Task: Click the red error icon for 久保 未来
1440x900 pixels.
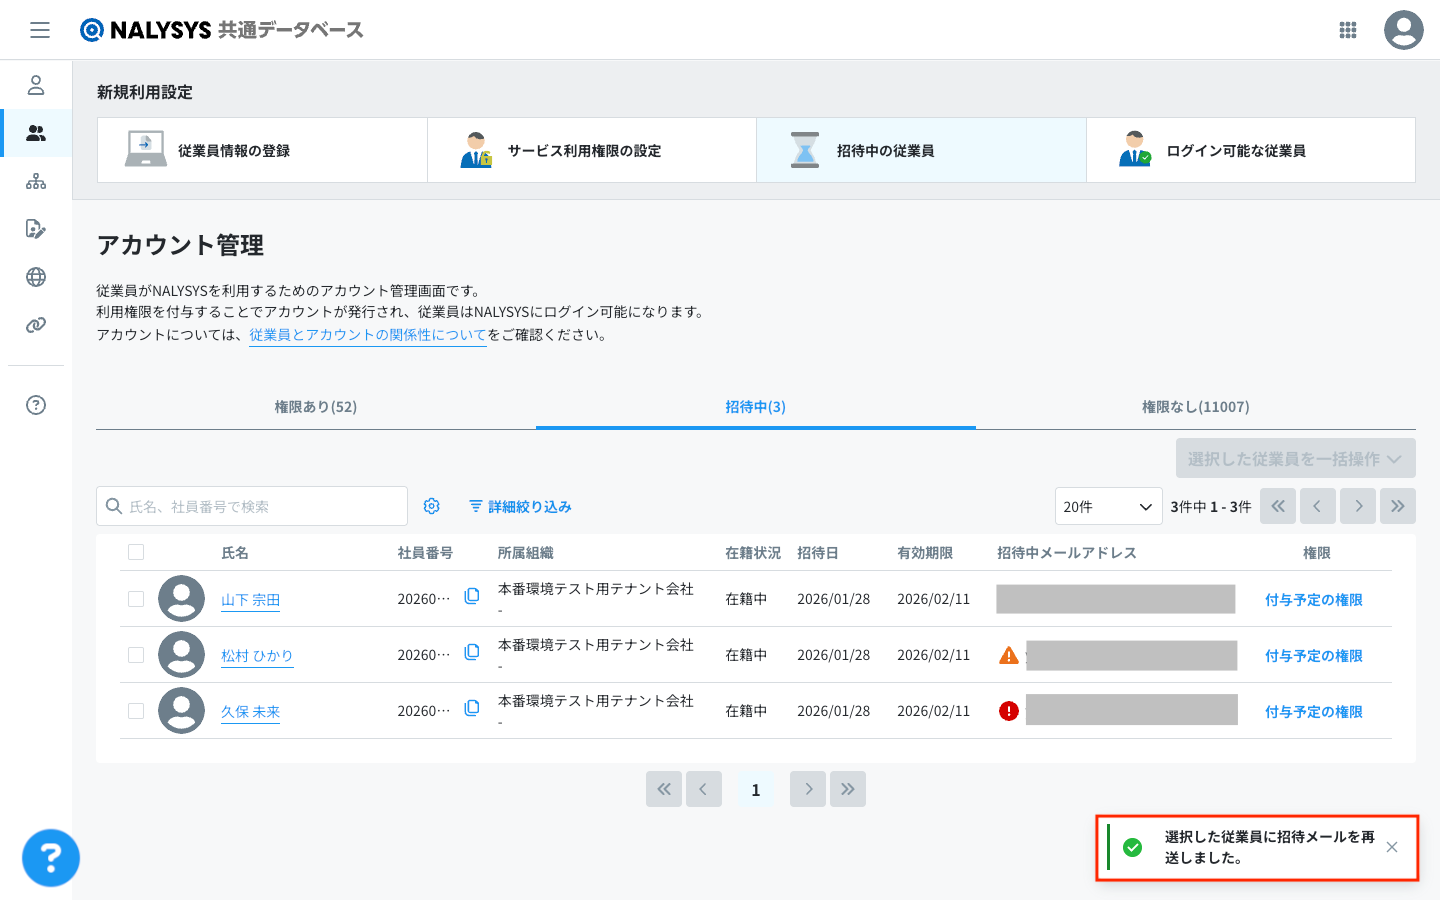Action: pos(1009,711)
